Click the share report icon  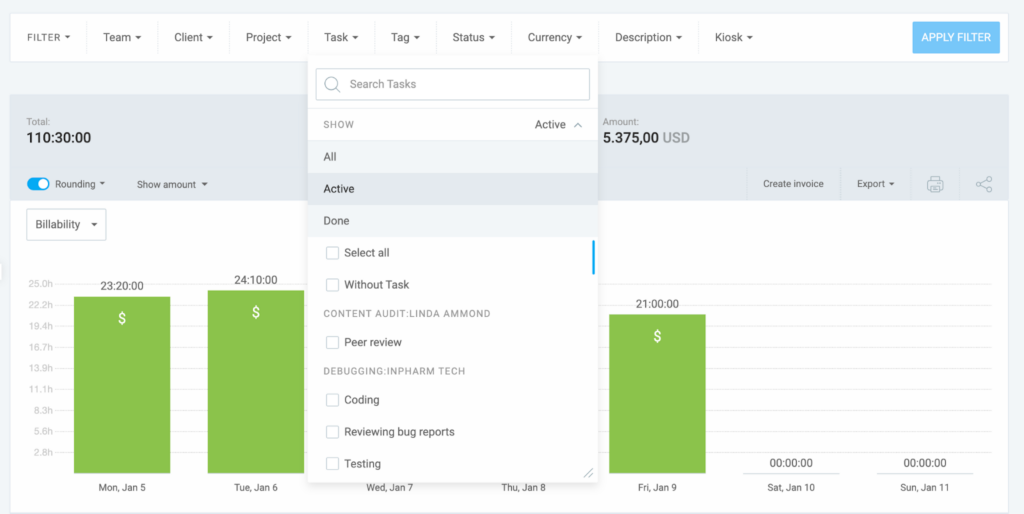984,184
